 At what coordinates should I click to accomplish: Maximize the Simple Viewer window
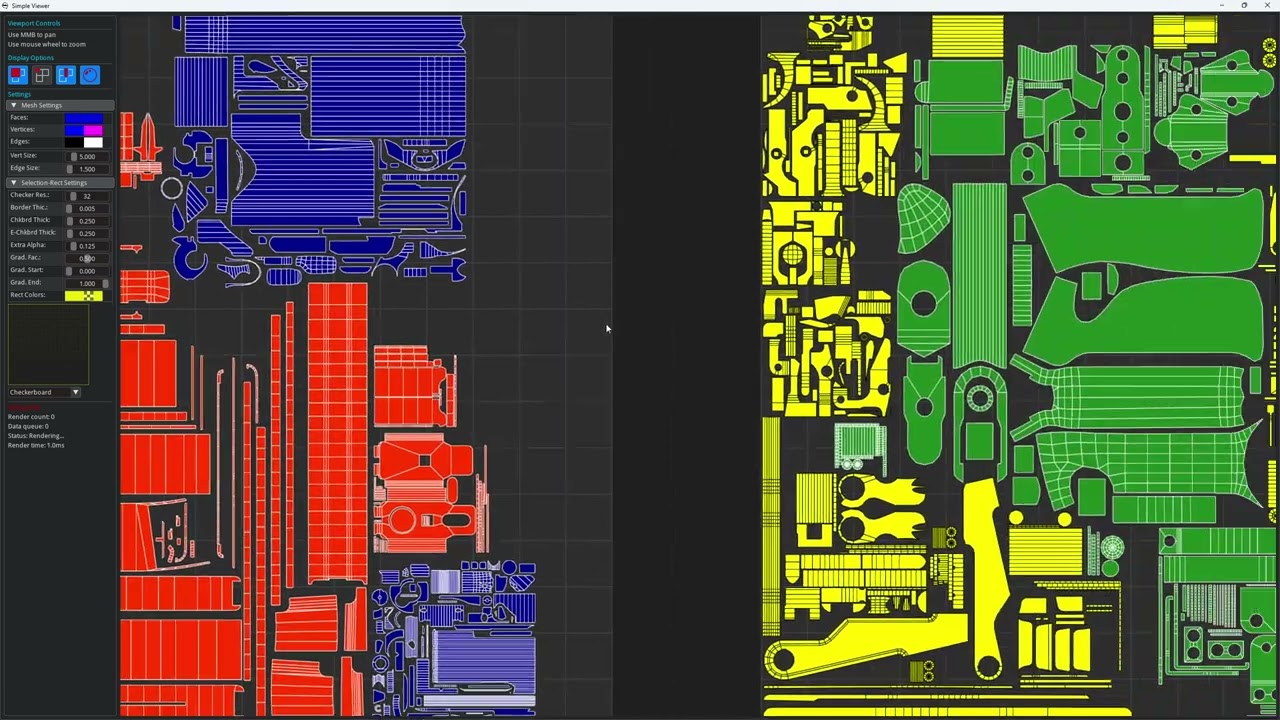coord(1244,6)
